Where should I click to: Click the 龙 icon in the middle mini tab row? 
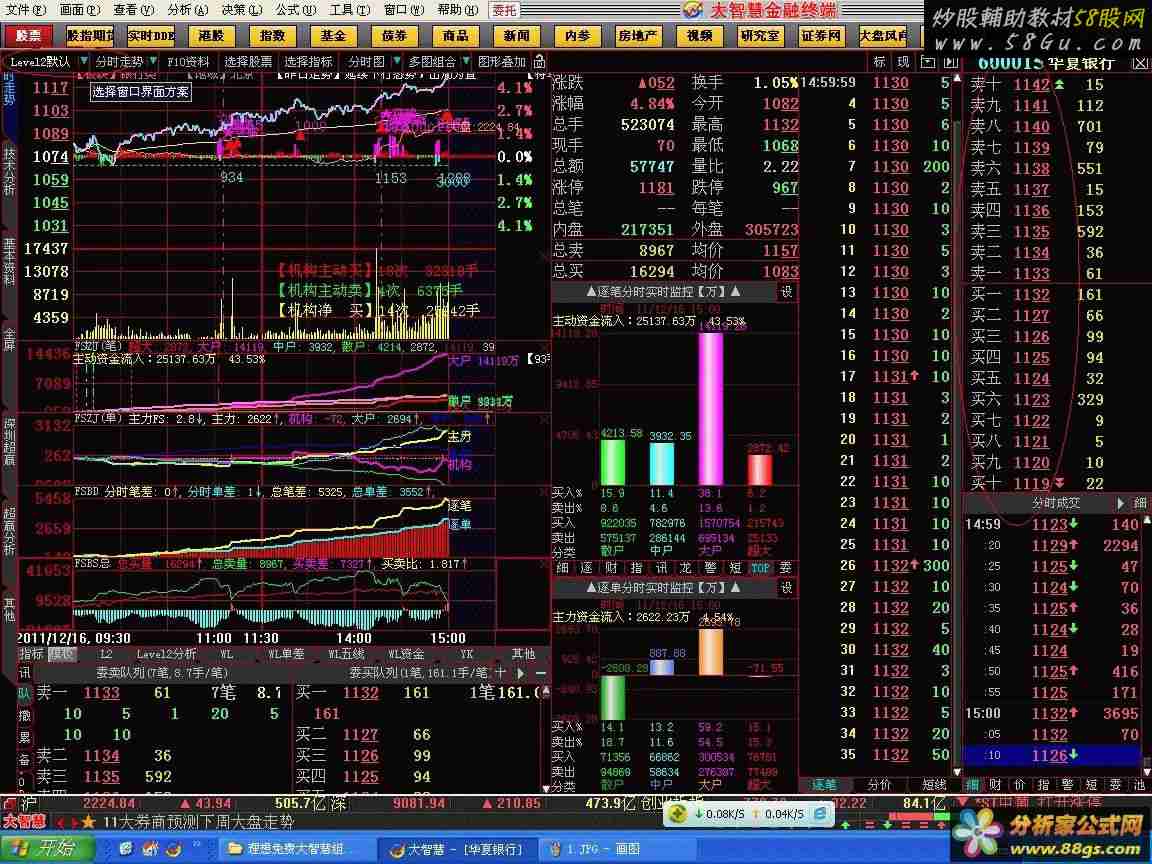[x=685, y=567]
